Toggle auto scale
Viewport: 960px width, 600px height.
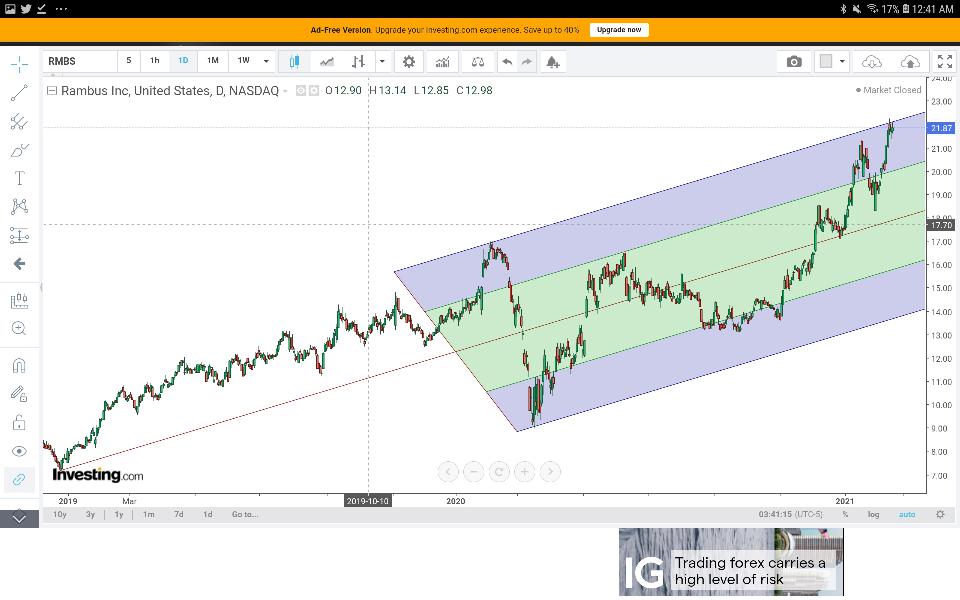(907, 514)
